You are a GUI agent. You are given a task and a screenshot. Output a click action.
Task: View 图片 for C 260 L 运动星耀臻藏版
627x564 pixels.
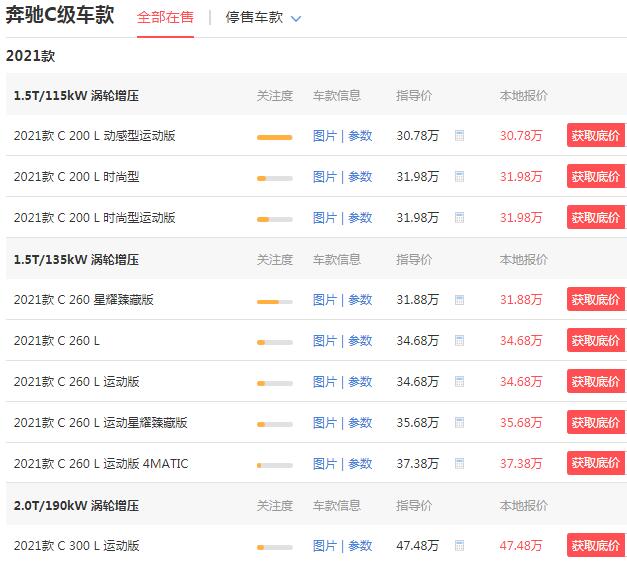tap(325, 423)
